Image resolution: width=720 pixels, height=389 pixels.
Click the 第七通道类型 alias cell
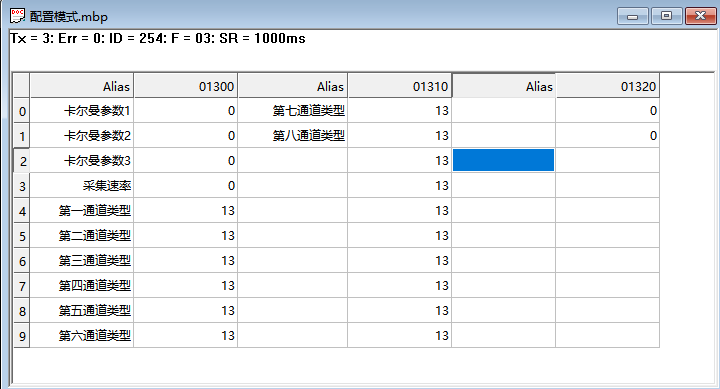point(292,111)
